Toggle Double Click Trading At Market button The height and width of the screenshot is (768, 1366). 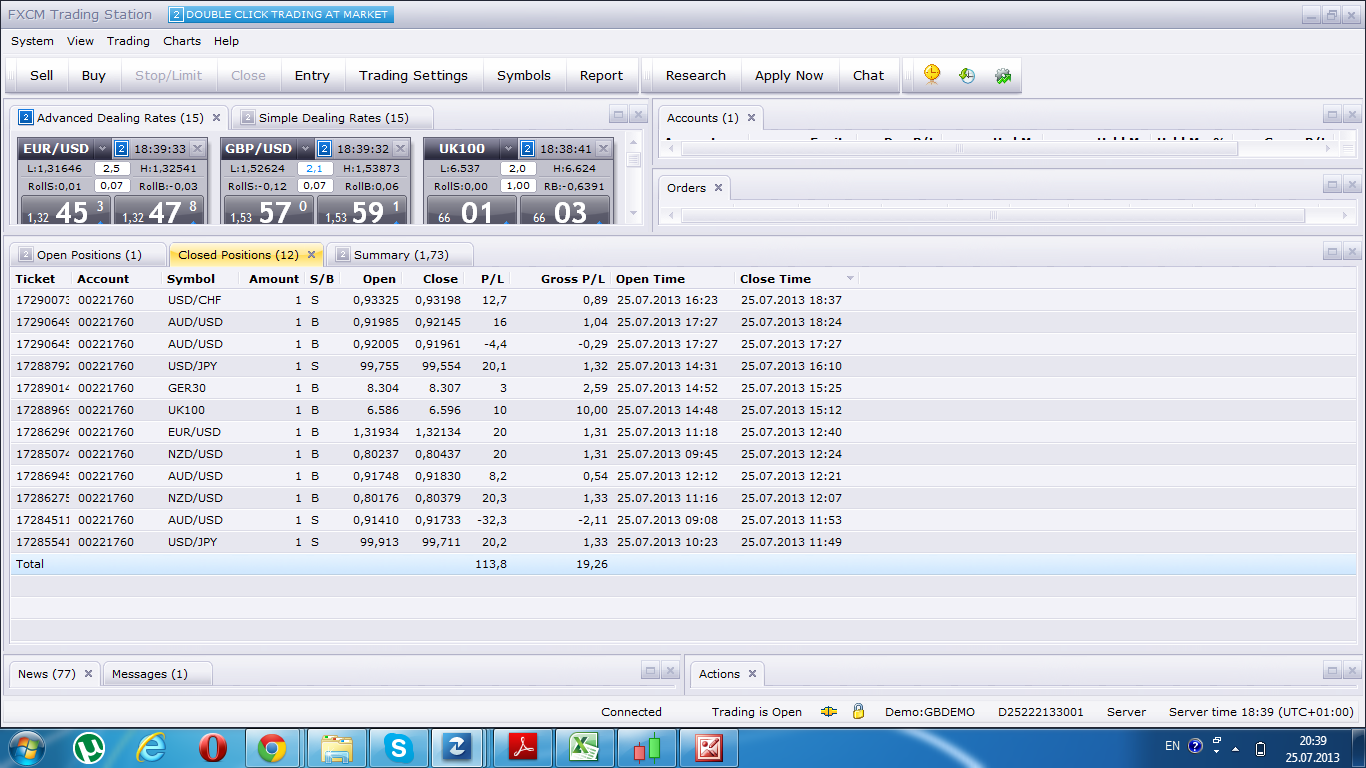(280, 14)
